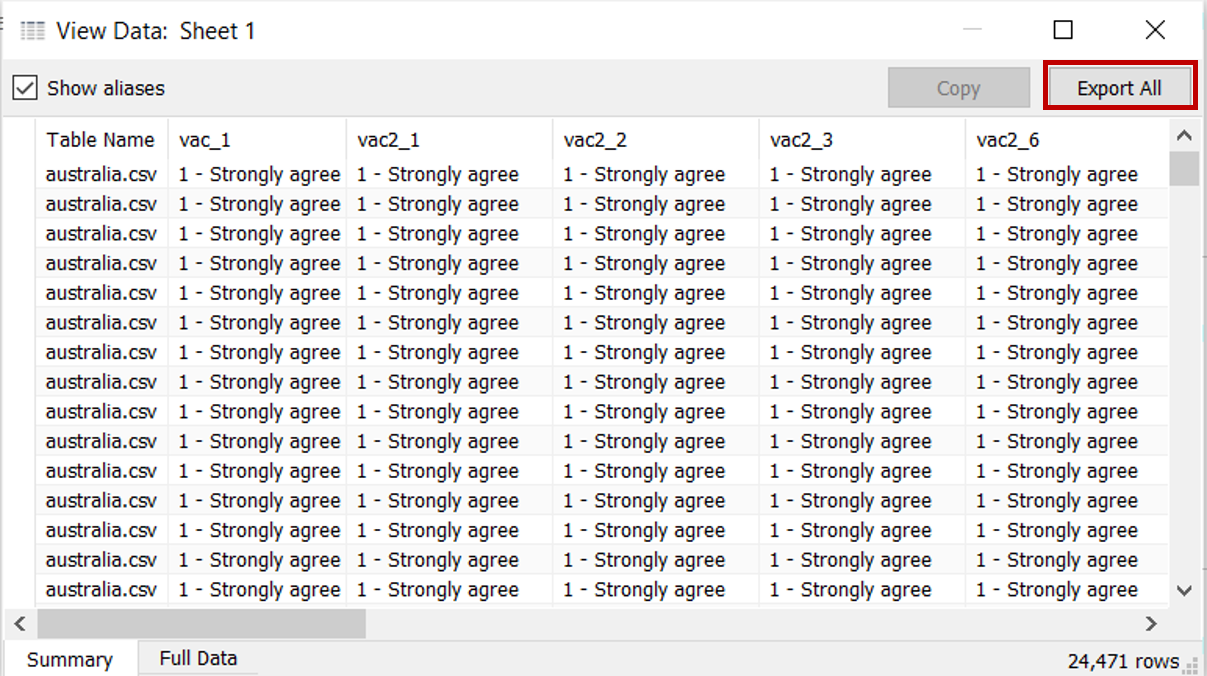
Task: Click the Table Name column header
Action: click(x=100, y=140)
